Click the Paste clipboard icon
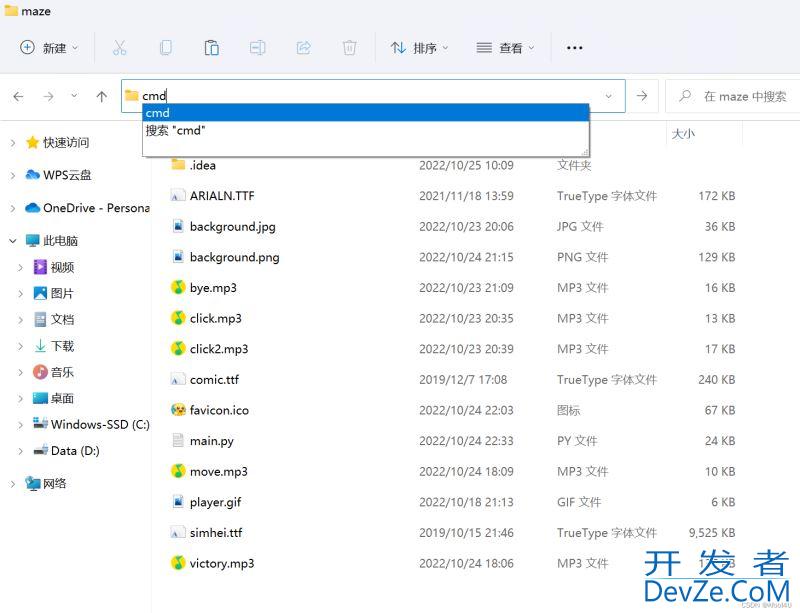Viewport: 800px width, 613px height. (x=211, y=48)
